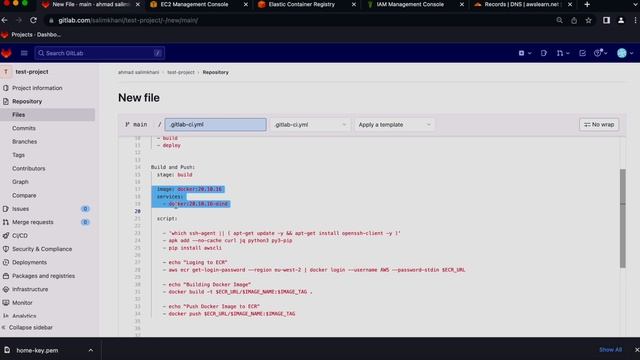The height and width of the screenshot is (360, 640).
Task: Click the browser reload button
Action: tap(33, 20)
